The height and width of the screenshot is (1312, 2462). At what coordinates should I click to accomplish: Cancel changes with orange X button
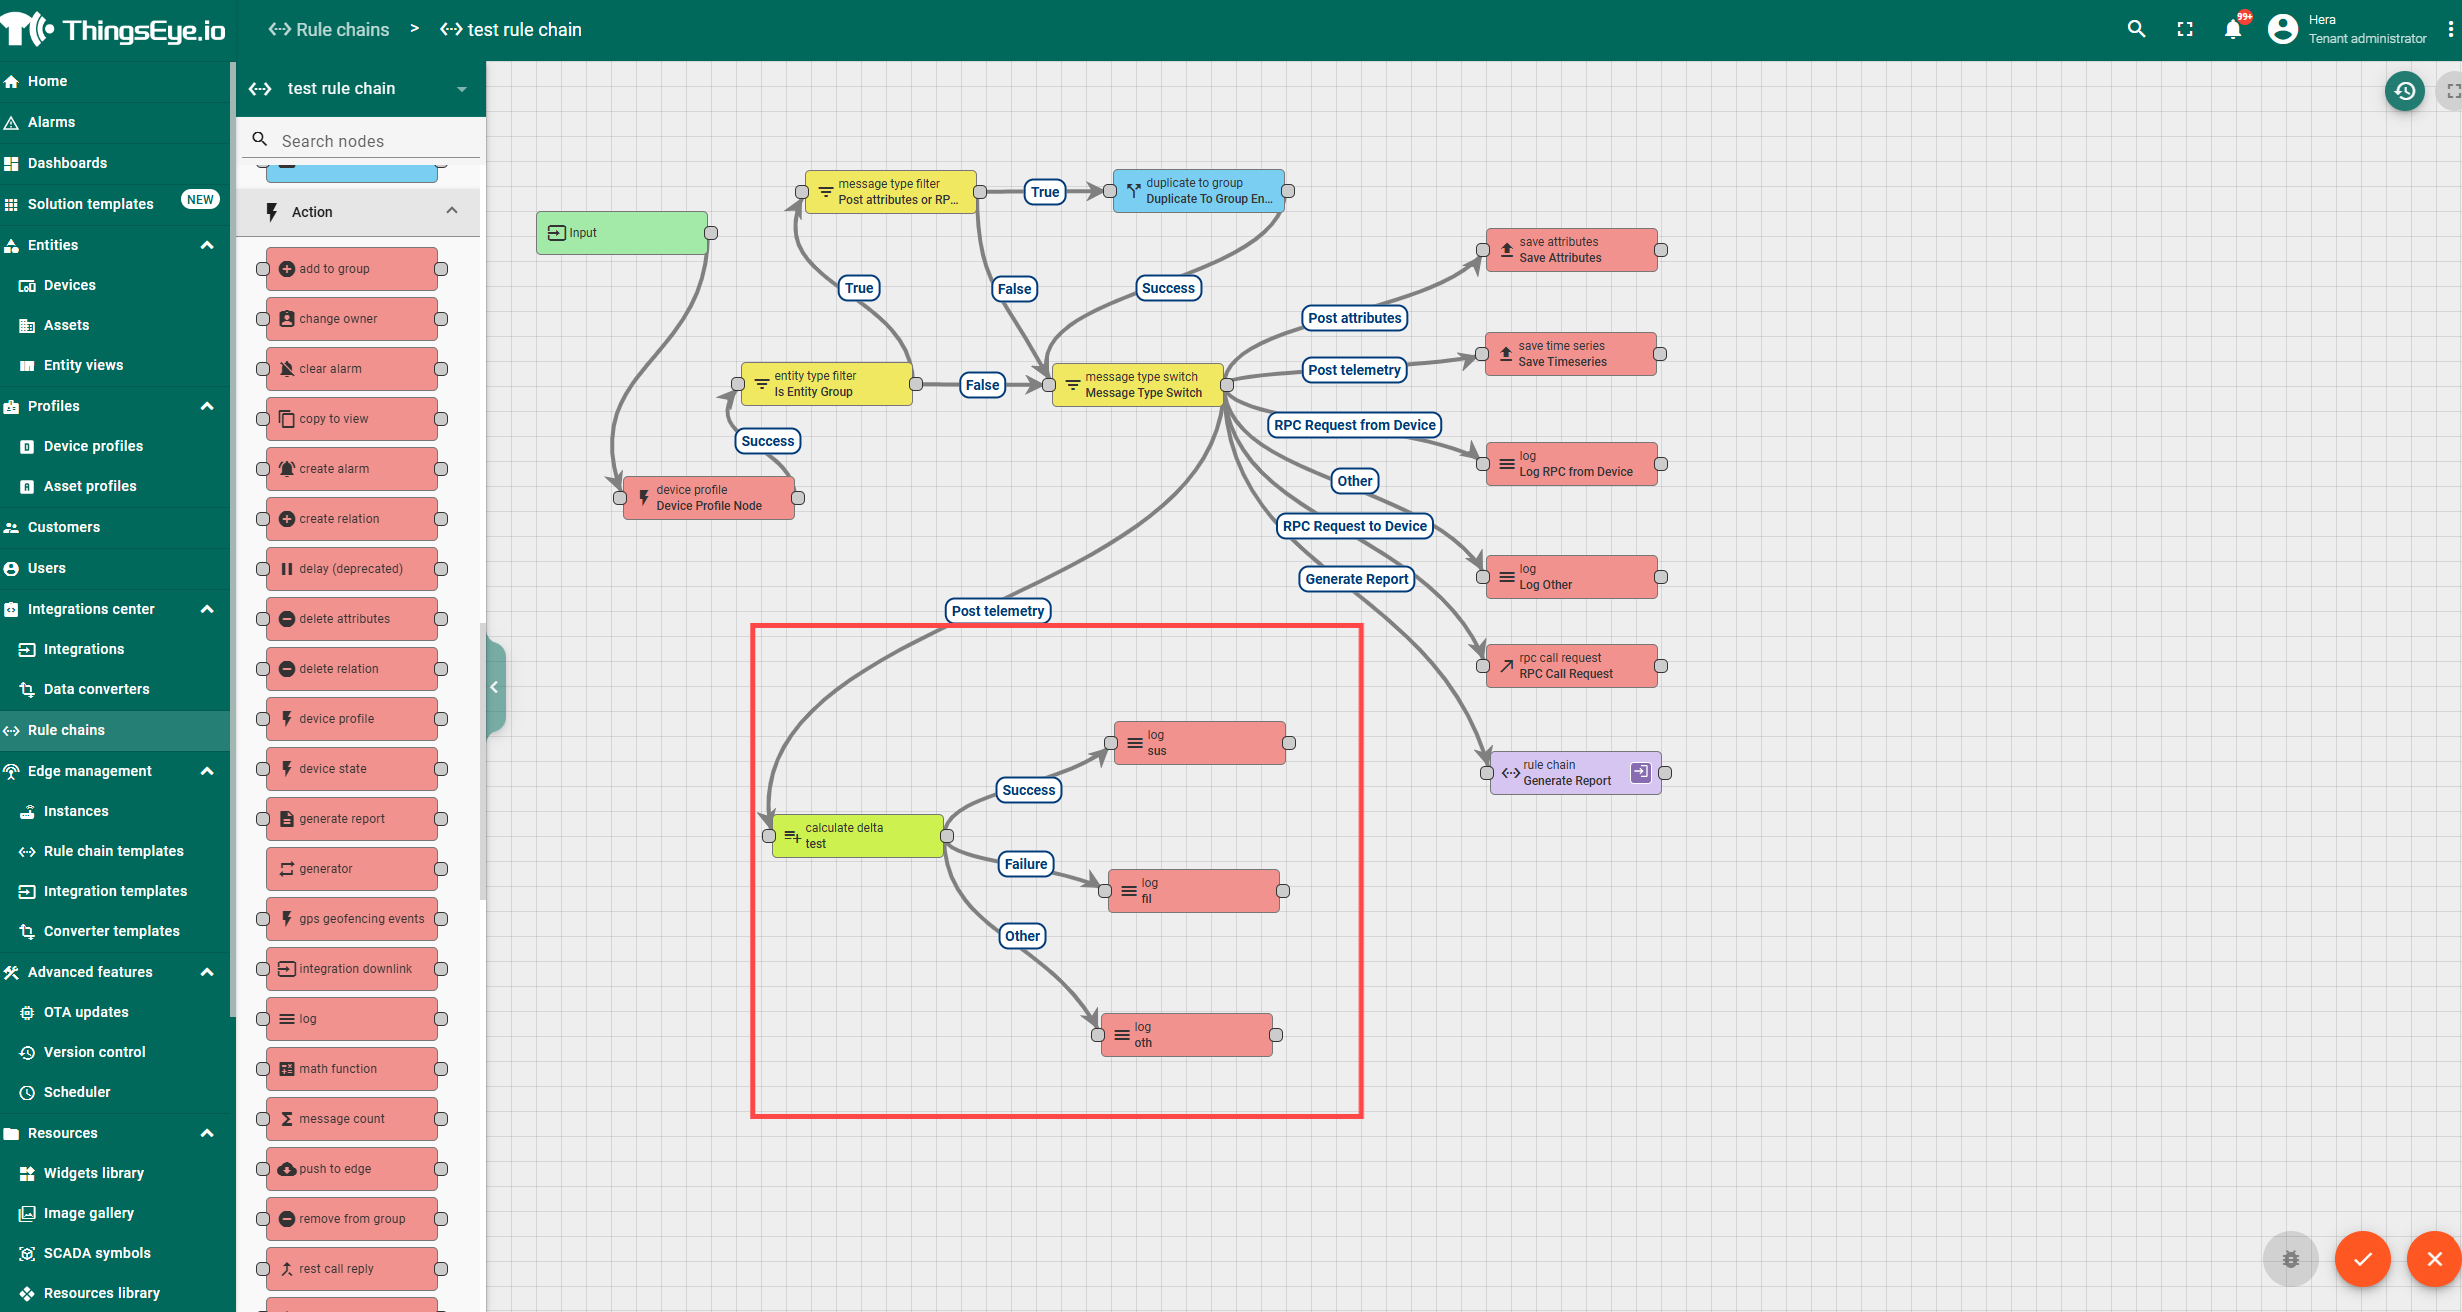[x=2434, y=1259]
